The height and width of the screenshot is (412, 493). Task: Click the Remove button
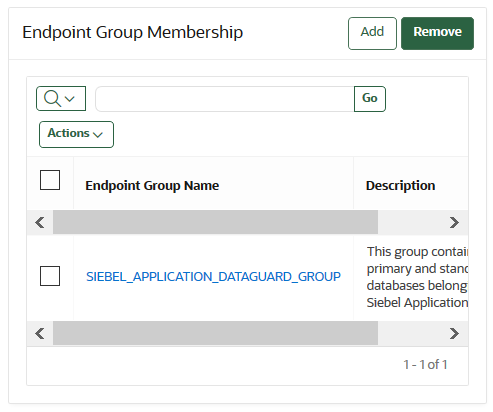click(437, 33)
